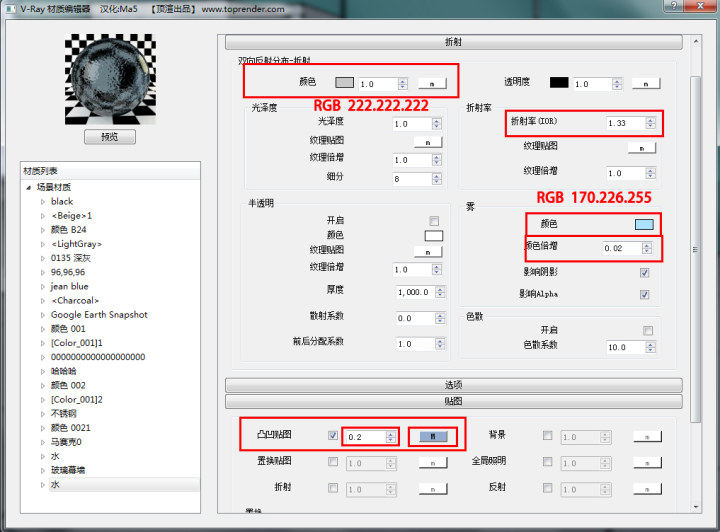Select the 不锈钢 material
Viewport: 720px width, 532px height.
click(x=63, y=414)
